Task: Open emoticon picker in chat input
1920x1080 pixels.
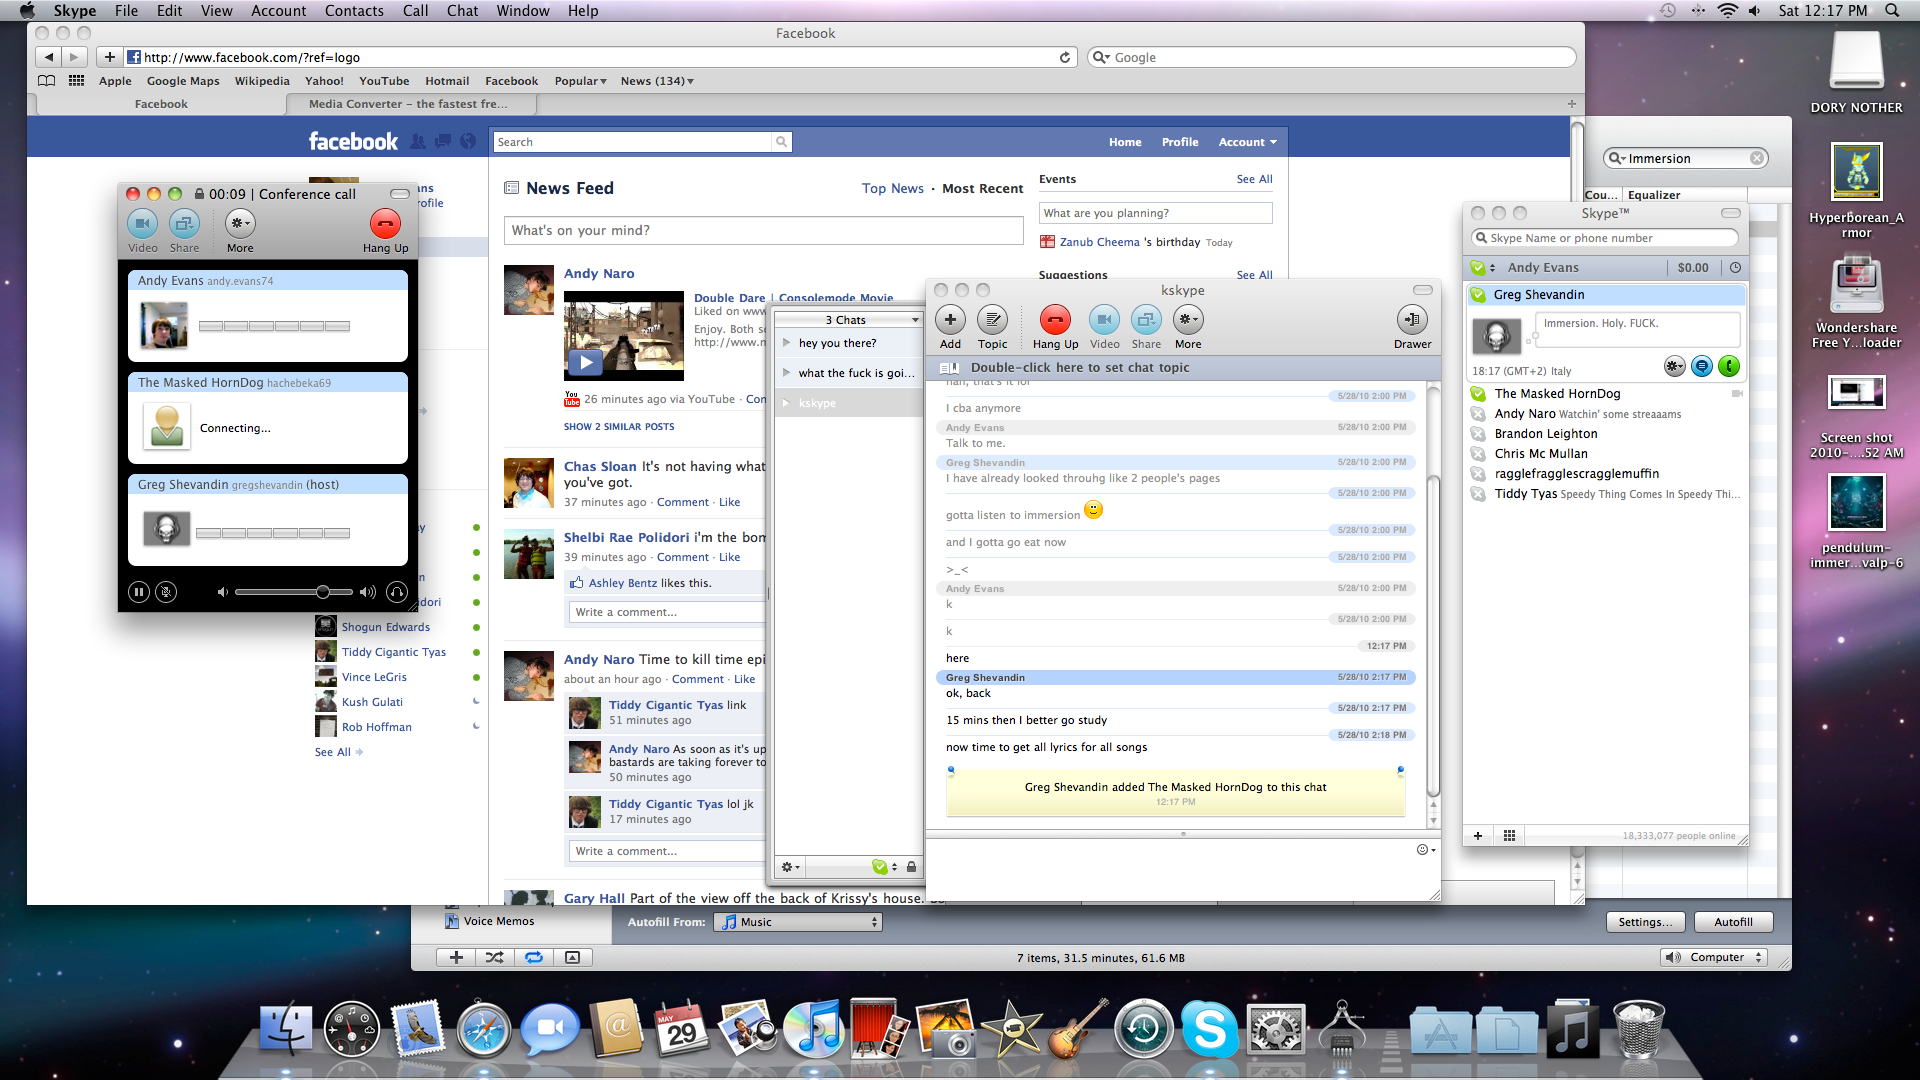Action: (x=1425, y=850)
